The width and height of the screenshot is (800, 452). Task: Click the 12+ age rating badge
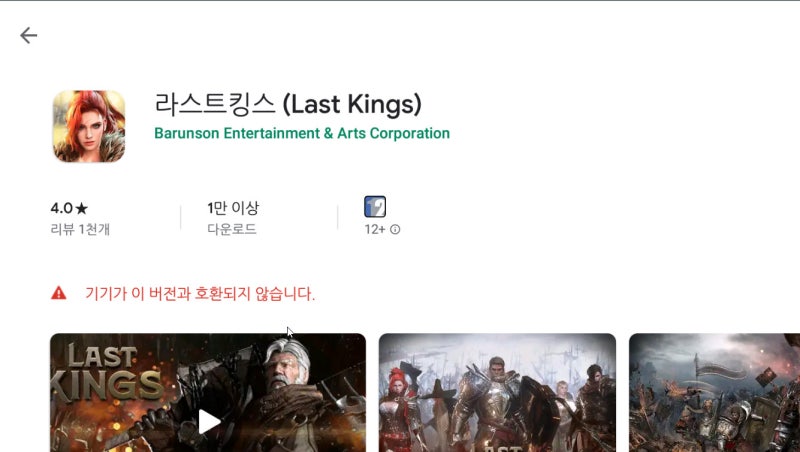click(x=375, y=207)
